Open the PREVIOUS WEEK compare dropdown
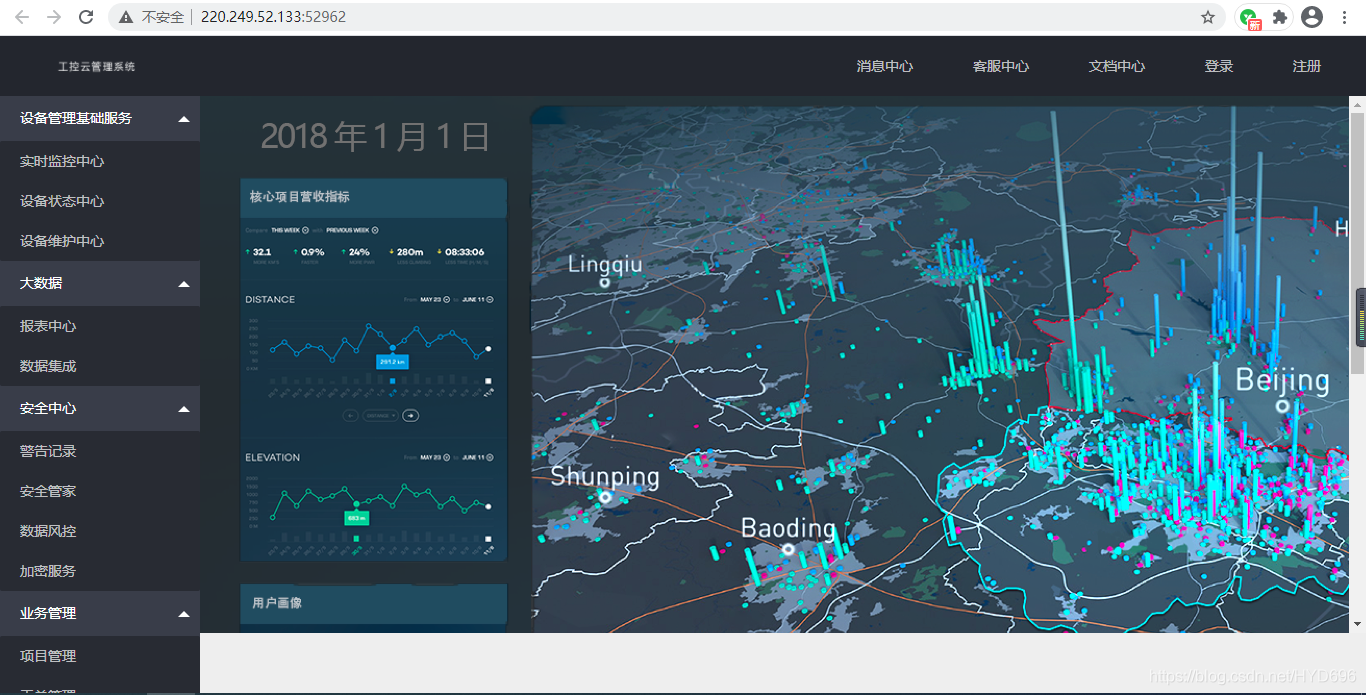The image size is (1366, 695). pos(352,230)
